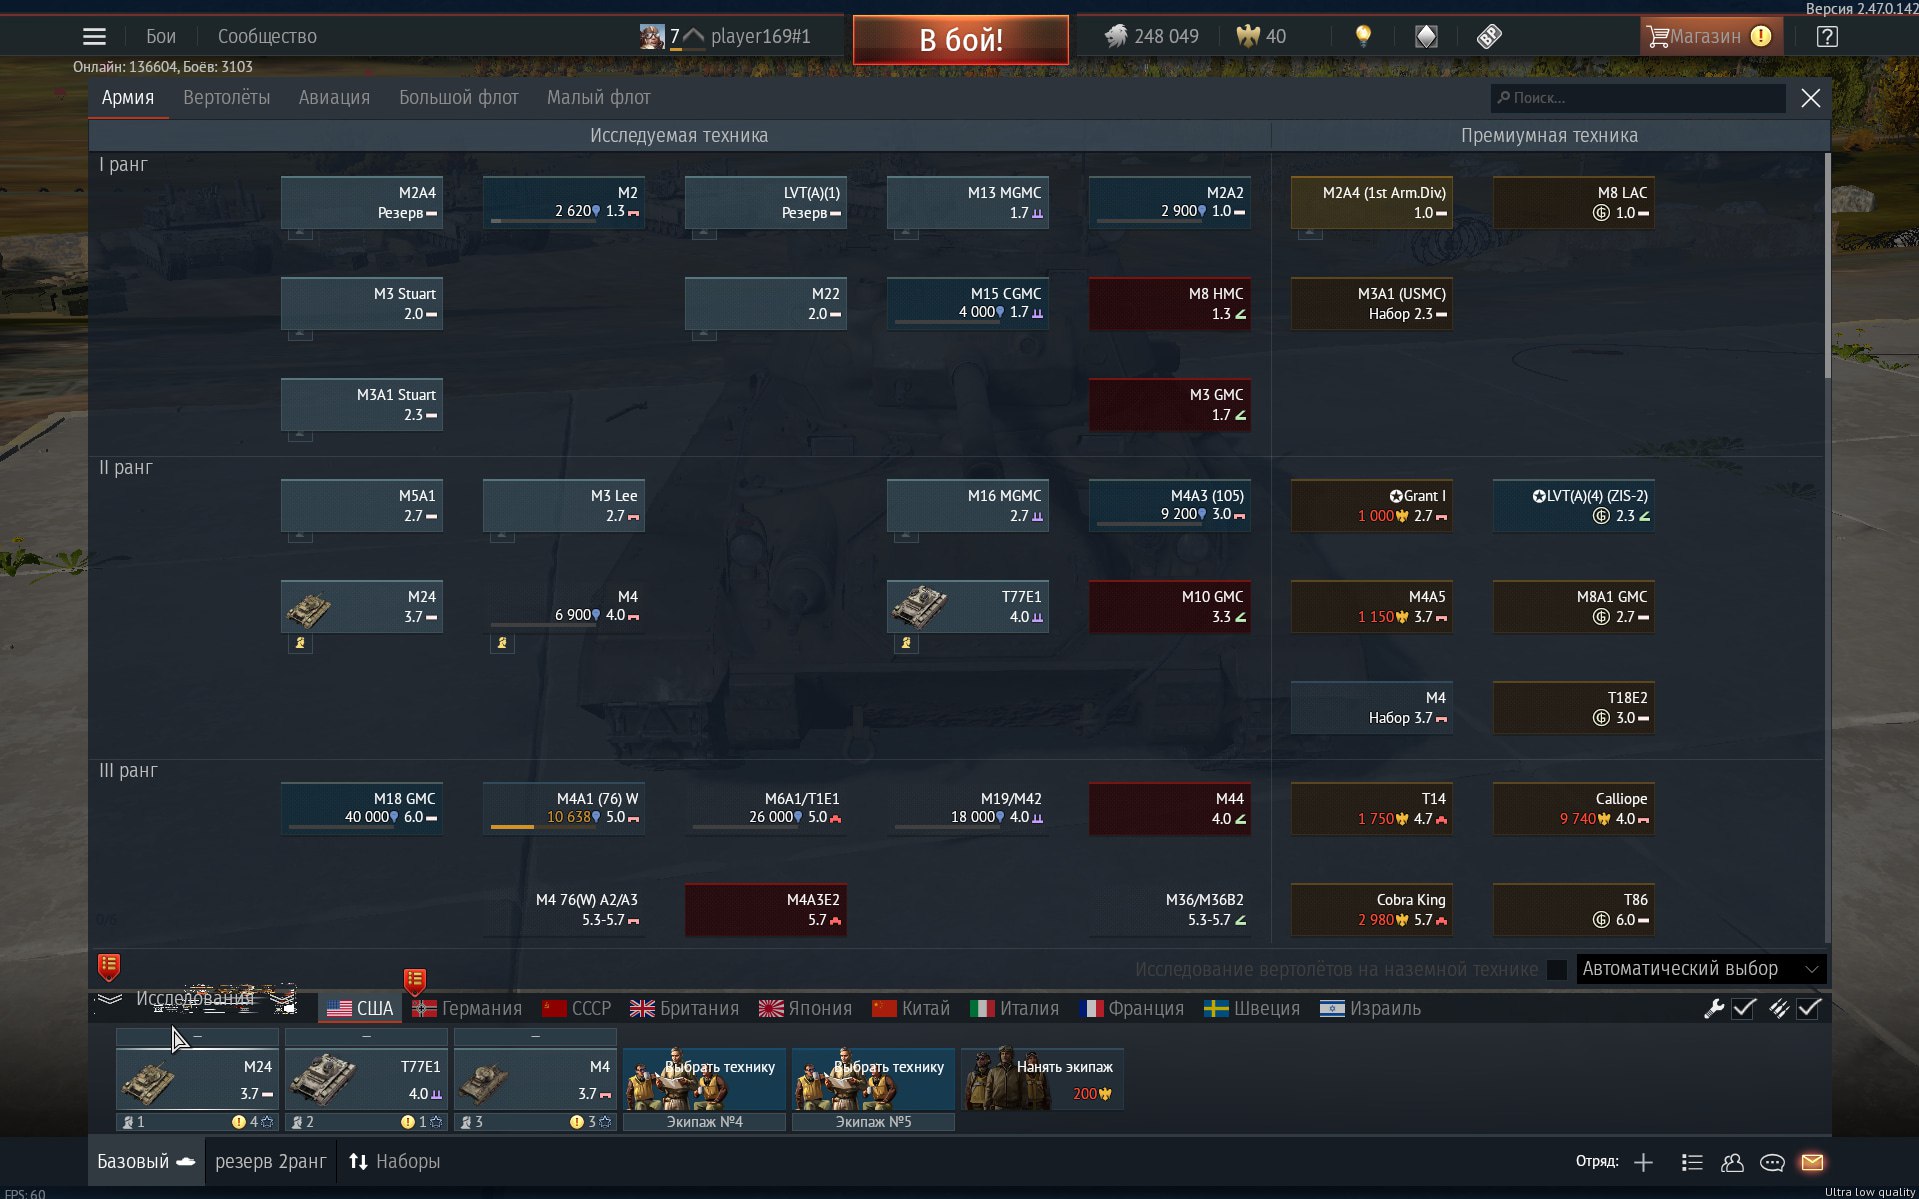Open the Наборы presets list
The image size is (1919, 1199).
(395, 1162)
